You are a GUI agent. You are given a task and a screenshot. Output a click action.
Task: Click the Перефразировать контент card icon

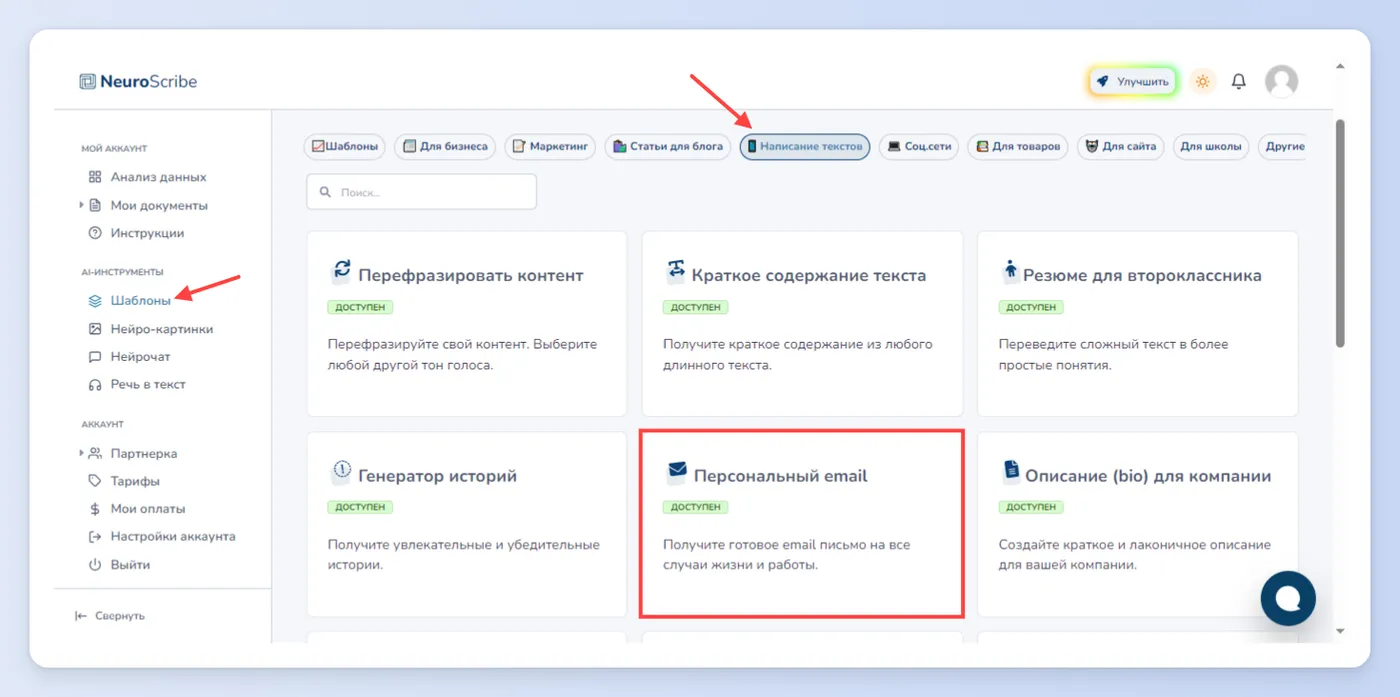[342, 272]
